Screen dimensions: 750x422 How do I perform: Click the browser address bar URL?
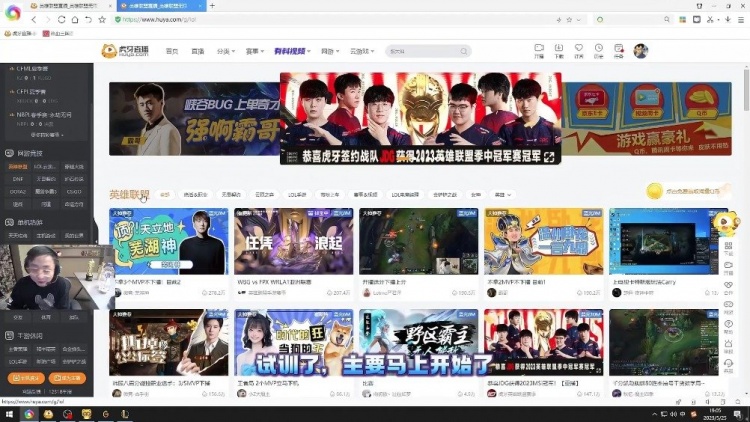[x=159, y=20]
